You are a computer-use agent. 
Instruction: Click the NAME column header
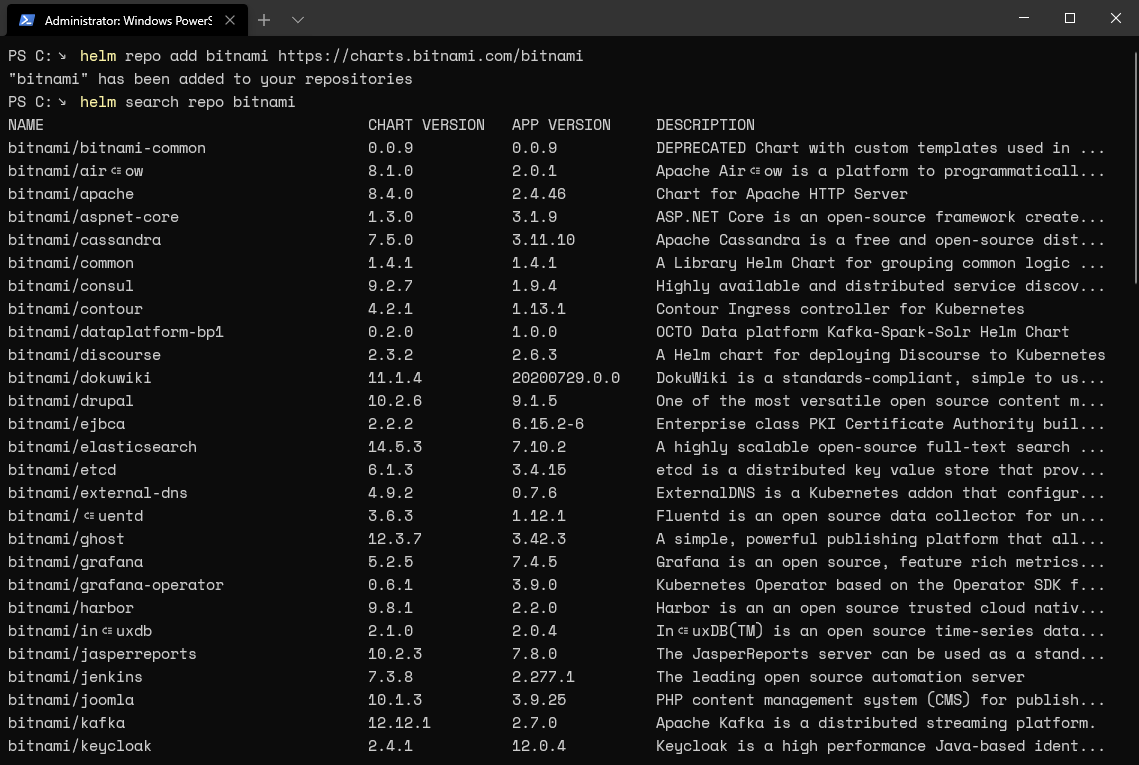tap(25, 125)
